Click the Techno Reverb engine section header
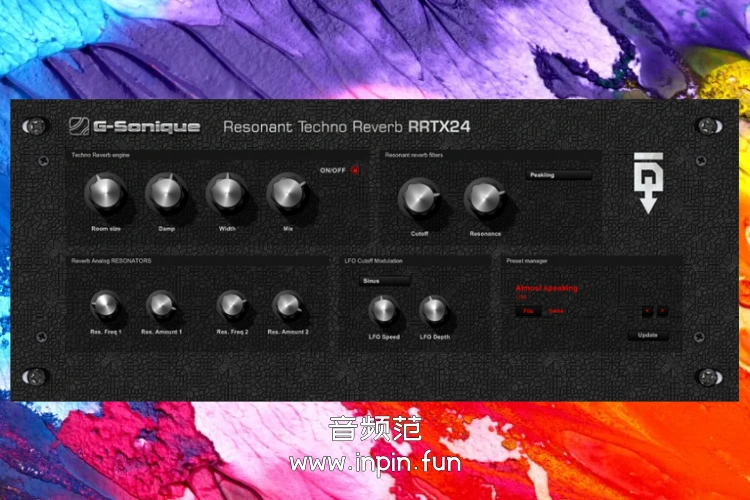 [100, 155]
